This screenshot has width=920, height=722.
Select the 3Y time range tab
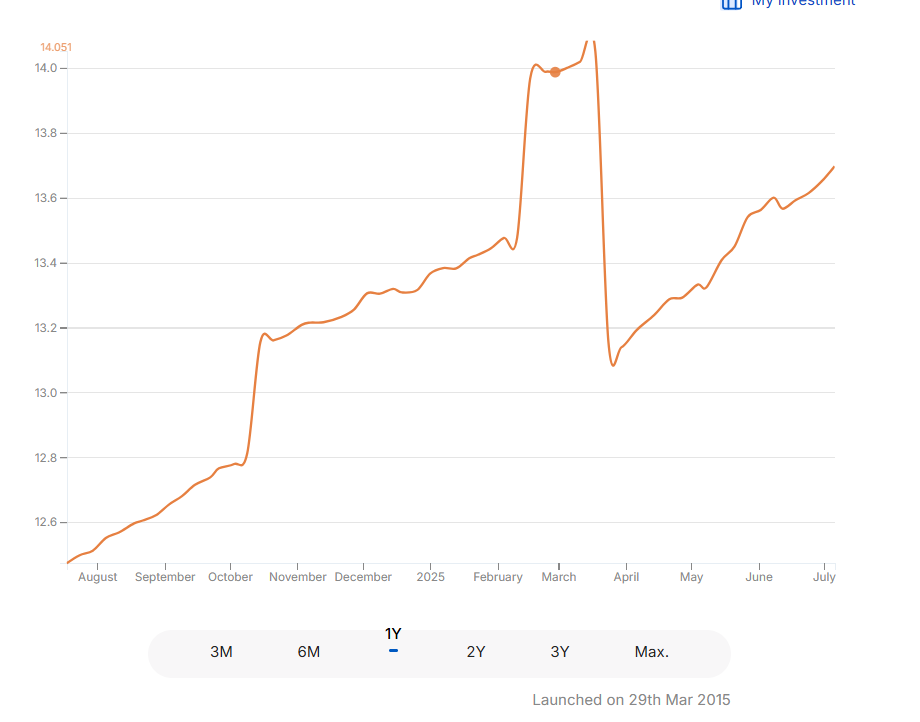[x=560, y=652]
